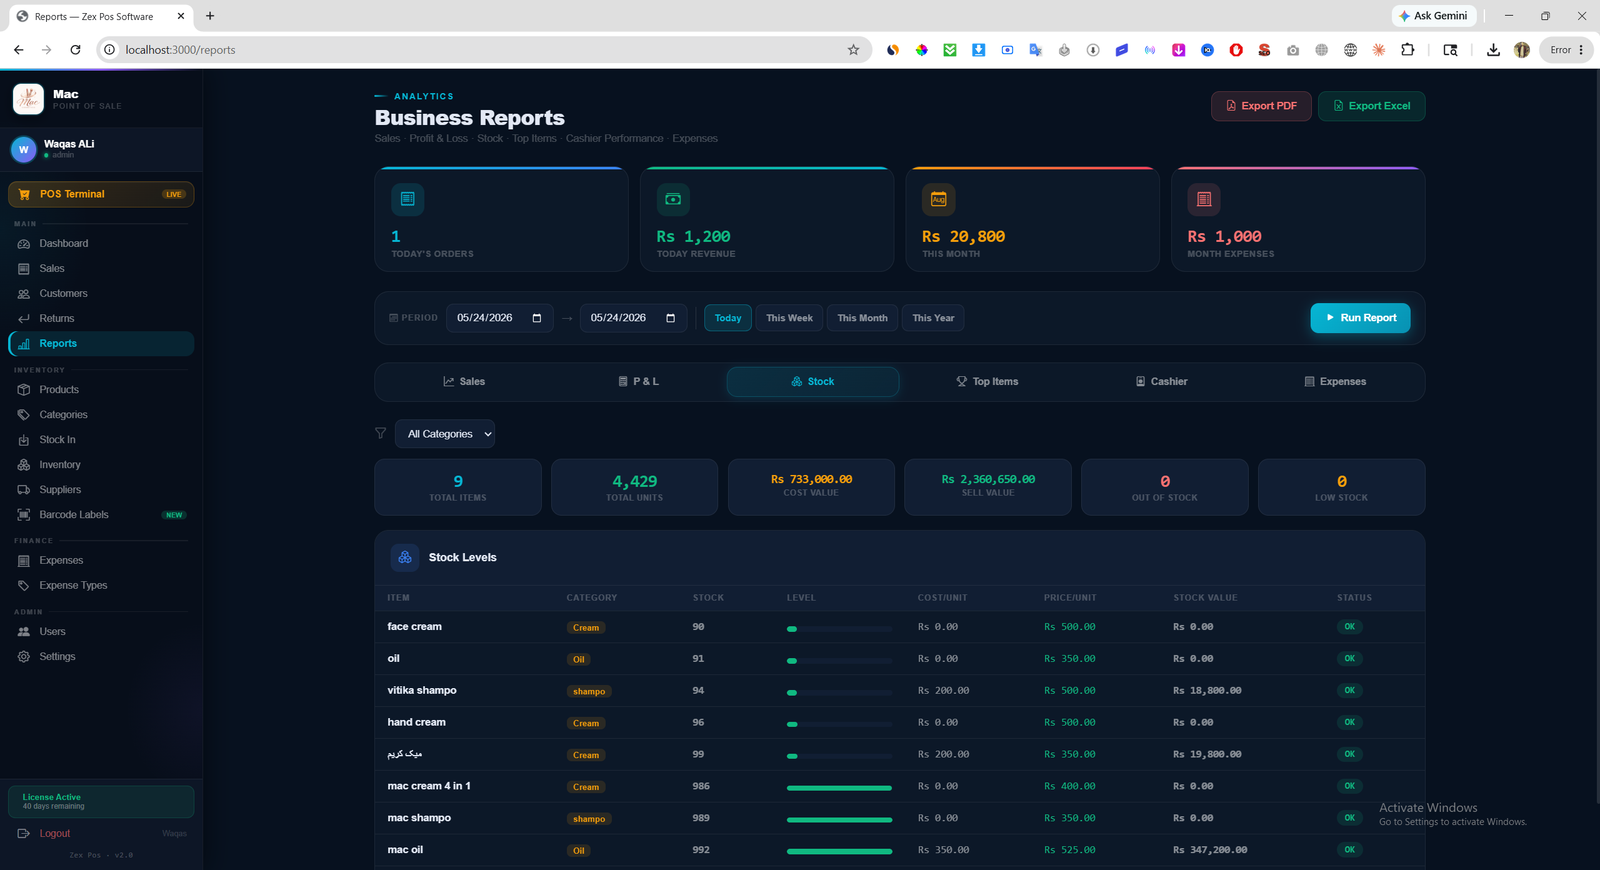Click the This Month calendar card icon
Image resolution: width=1600 pixels, height=870 pixels.
pos(938,199)
